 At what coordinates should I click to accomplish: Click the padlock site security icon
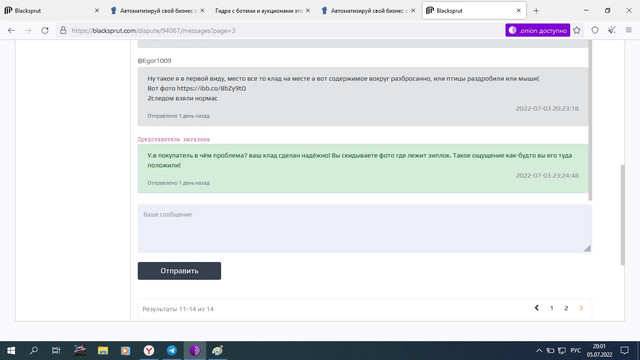(x=63, y=31)
